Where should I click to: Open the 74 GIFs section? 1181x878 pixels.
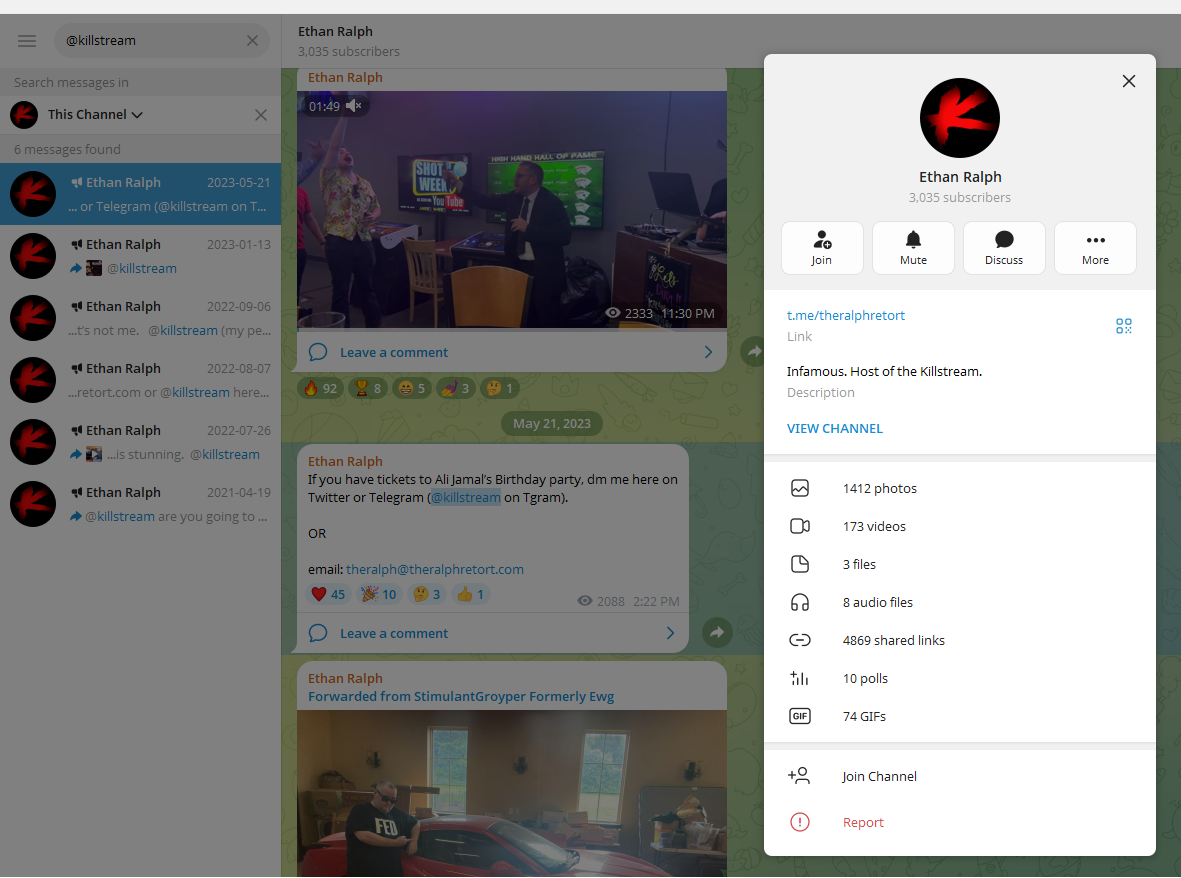pos(960,716)
